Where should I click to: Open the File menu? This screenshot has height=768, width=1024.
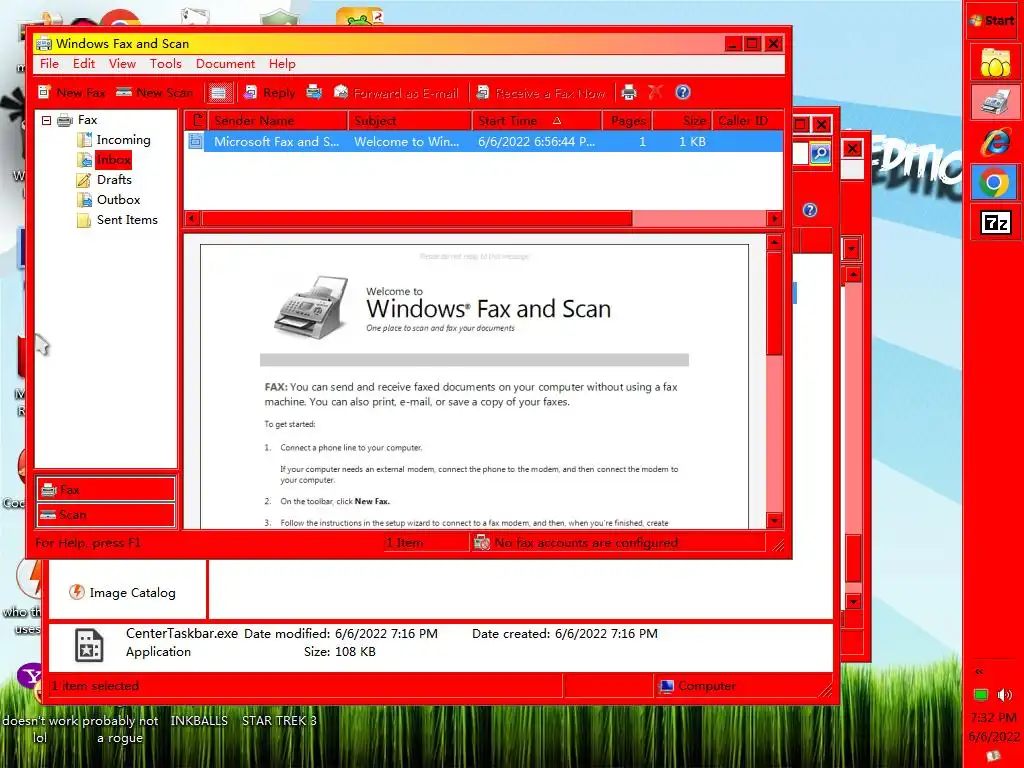click(x=49, y=63)
